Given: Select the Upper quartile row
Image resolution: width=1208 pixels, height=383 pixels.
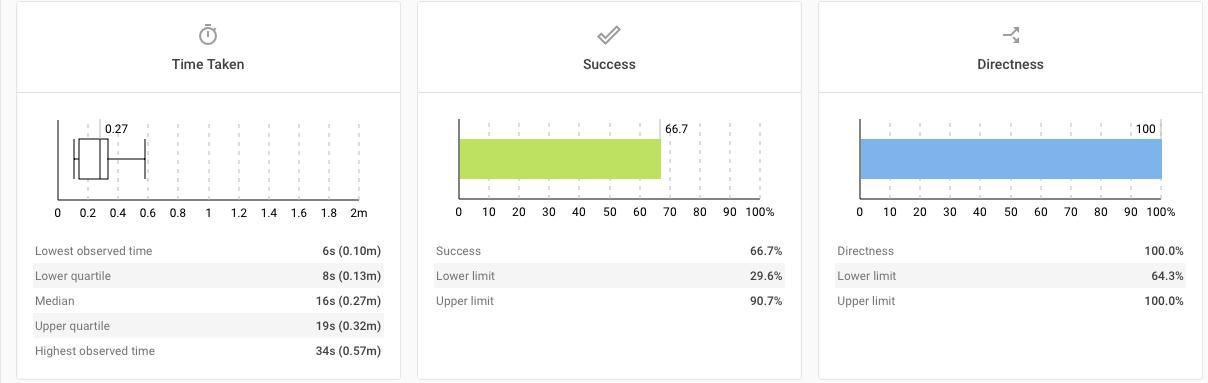Looking at the screenshot, I should coord(208,326).
